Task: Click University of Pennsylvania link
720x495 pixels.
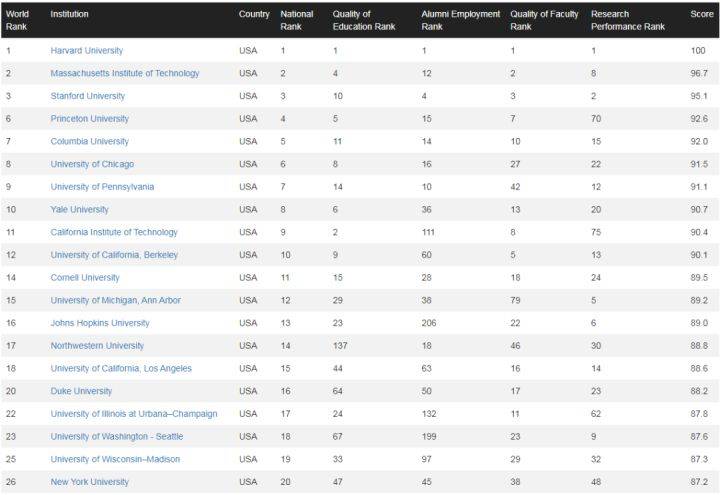Action: coord(102,187)
